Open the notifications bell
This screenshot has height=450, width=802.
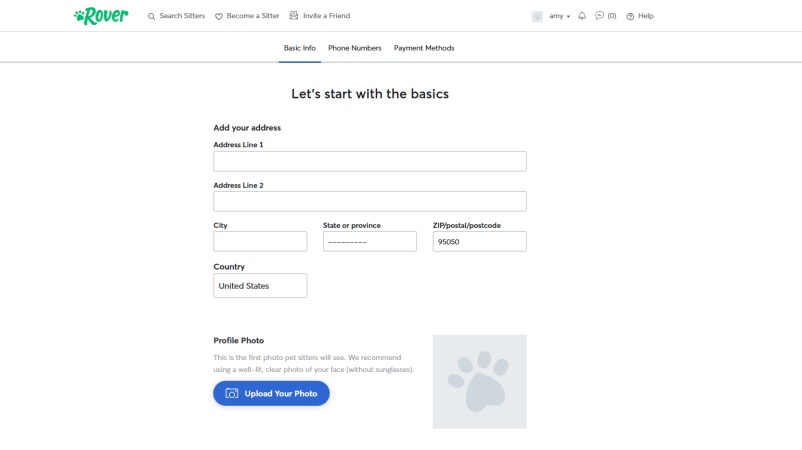pyautogui.click(x=582, y=16)
